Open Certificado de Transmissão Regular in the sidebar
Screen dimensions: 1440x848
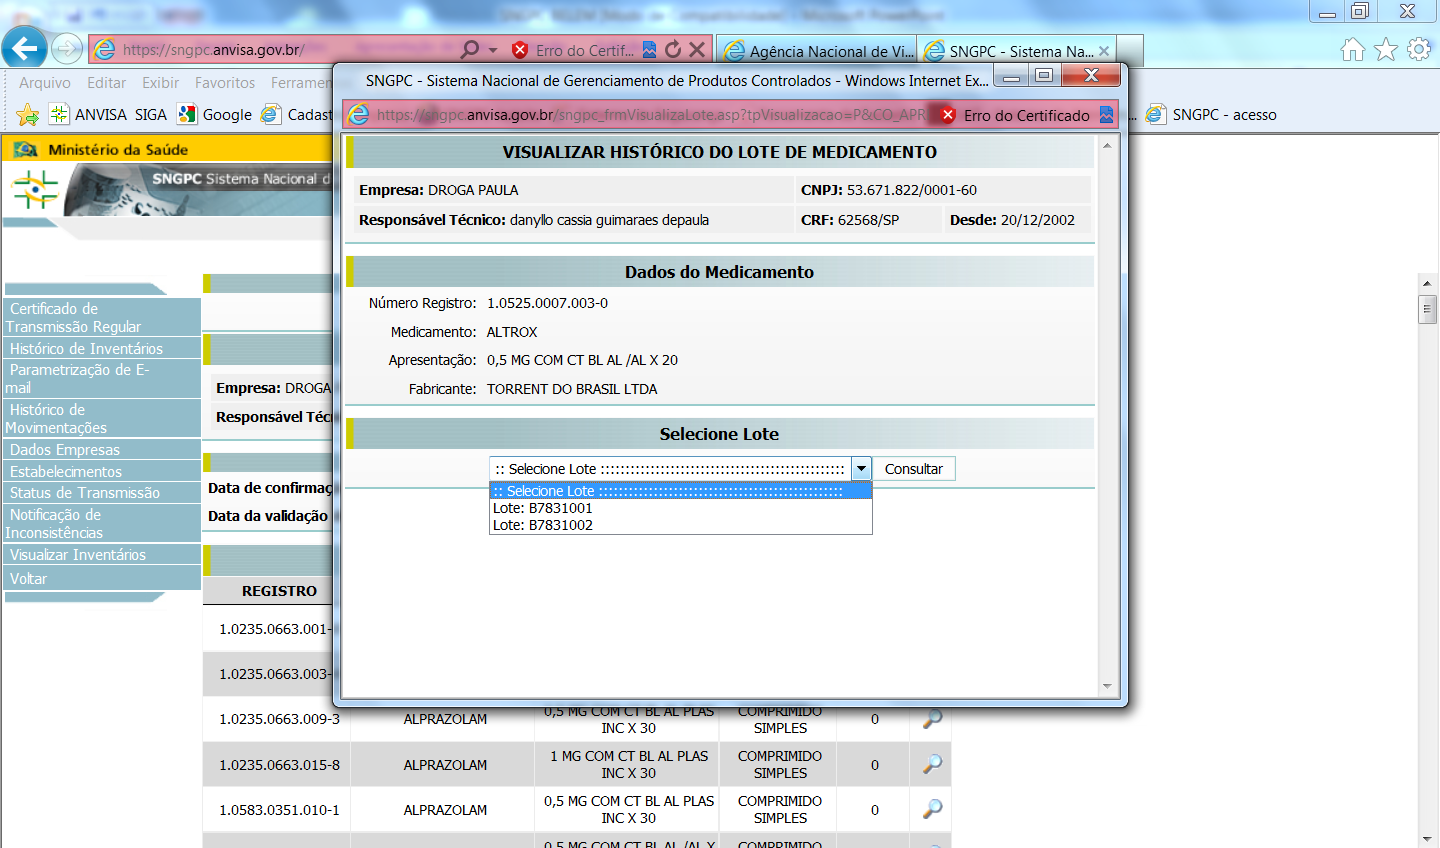[102, 318]
